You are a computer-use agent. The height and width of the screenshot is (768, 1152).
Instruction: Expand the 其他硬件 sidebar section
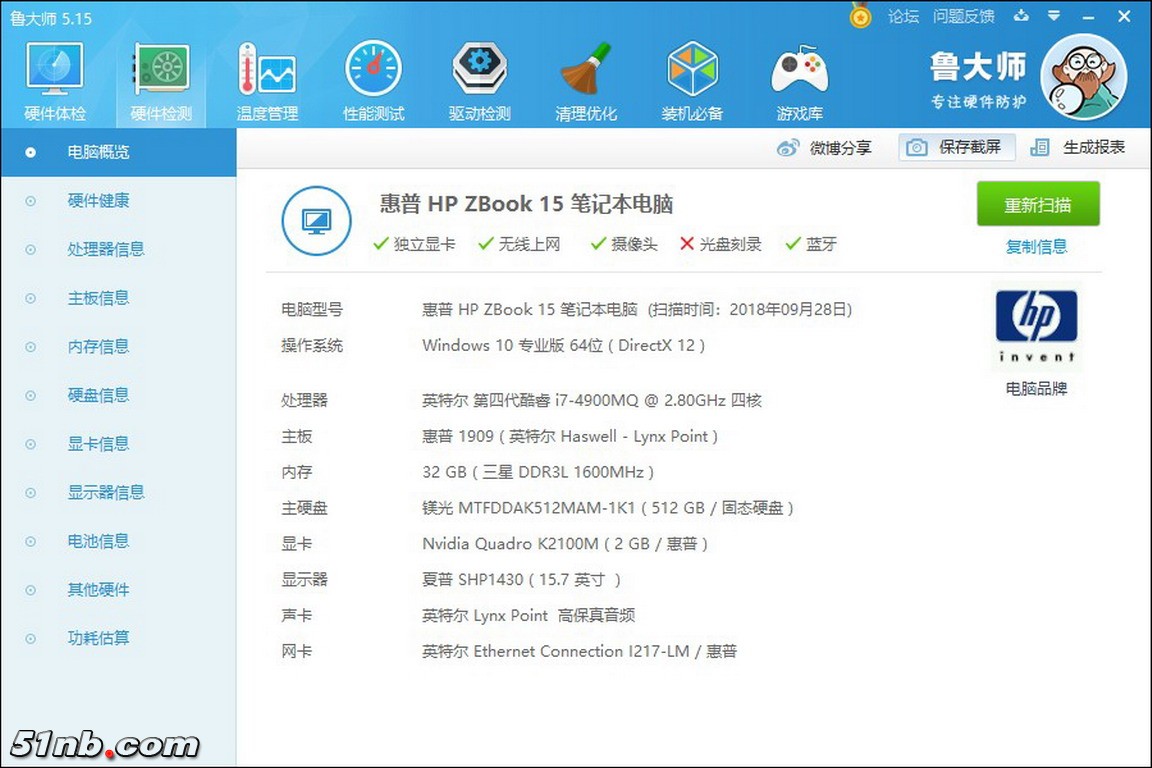point(97,589)
